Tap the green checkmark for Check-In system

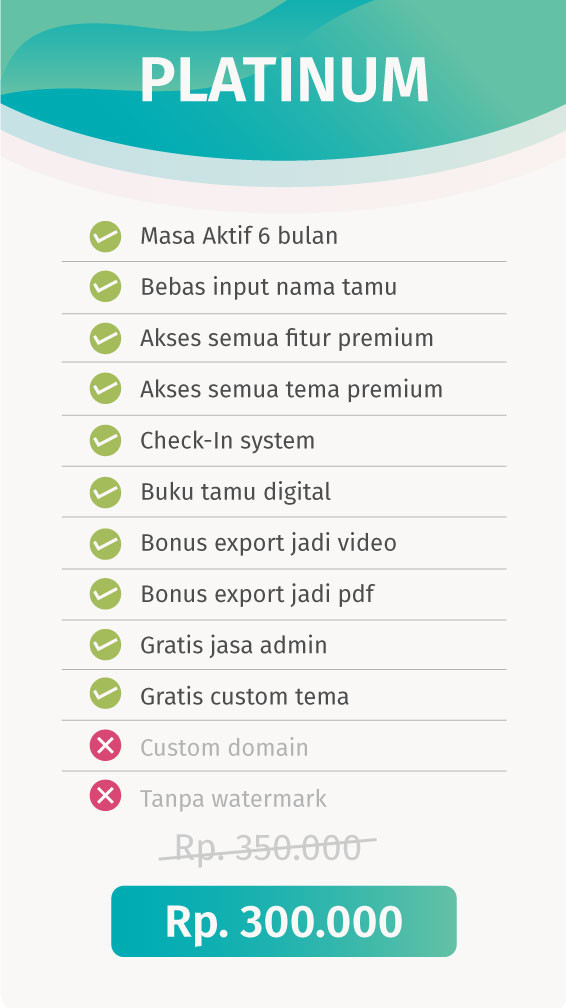point(105,440)
